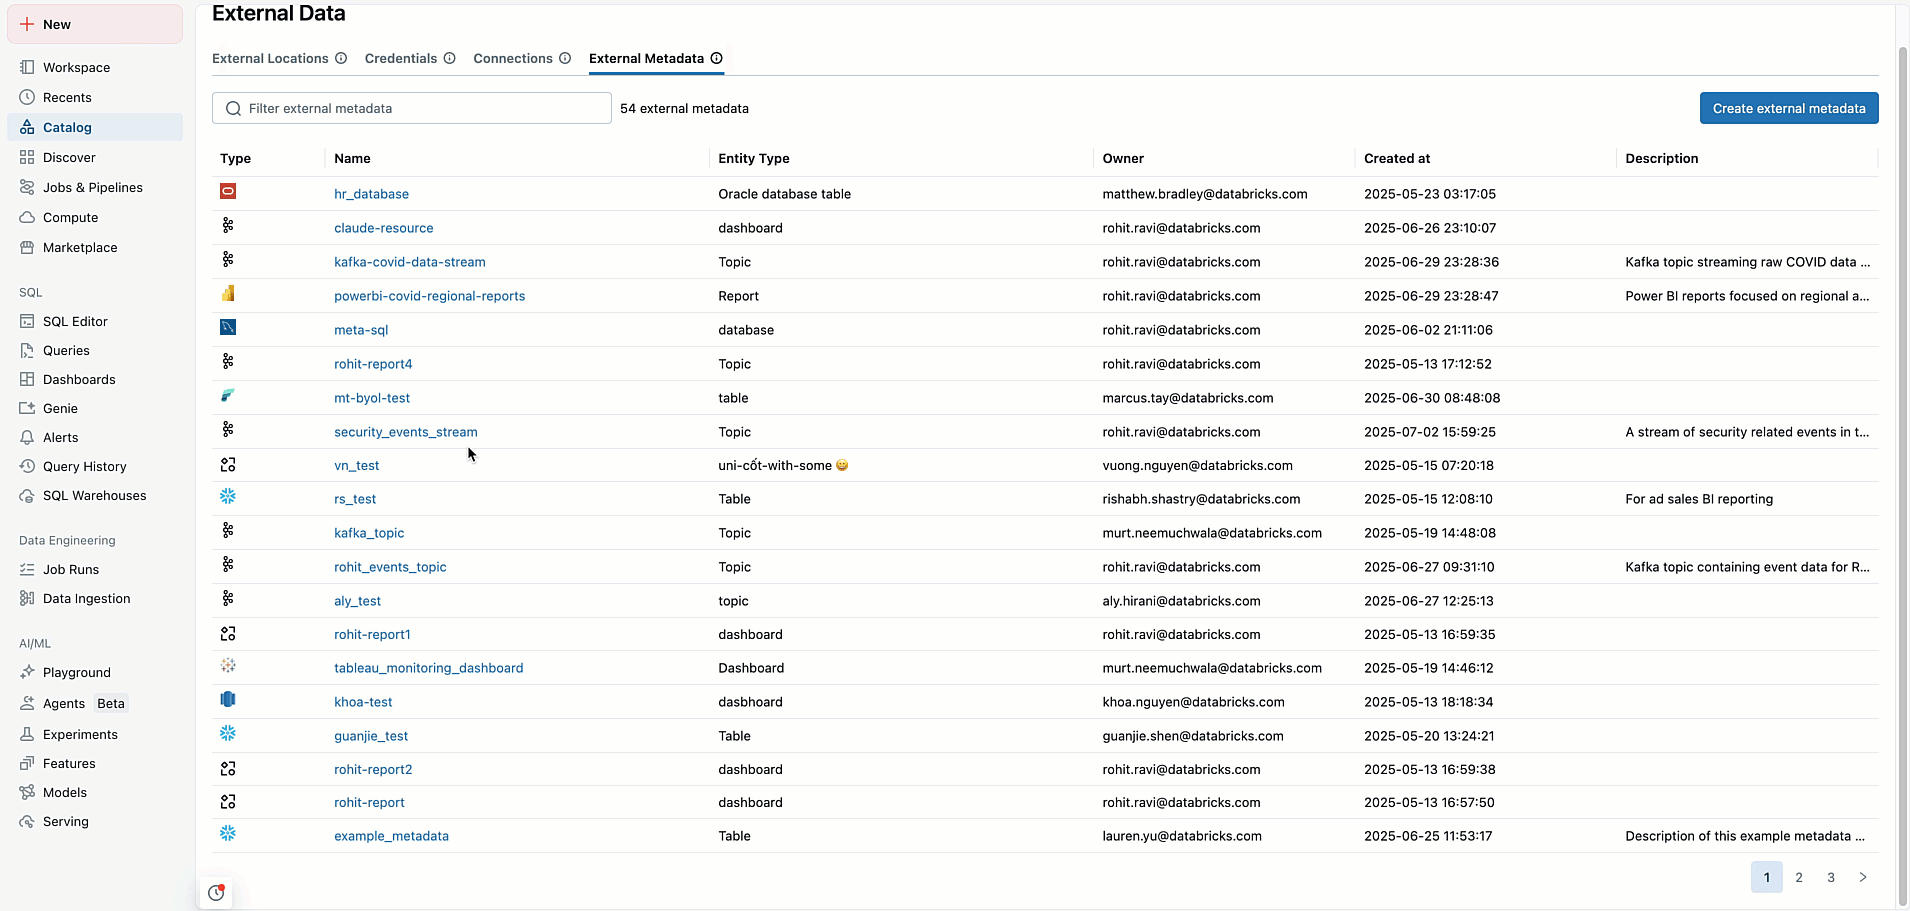Open the example_metadata link
Screen dimensions: 1910x911
coord(391,836)
